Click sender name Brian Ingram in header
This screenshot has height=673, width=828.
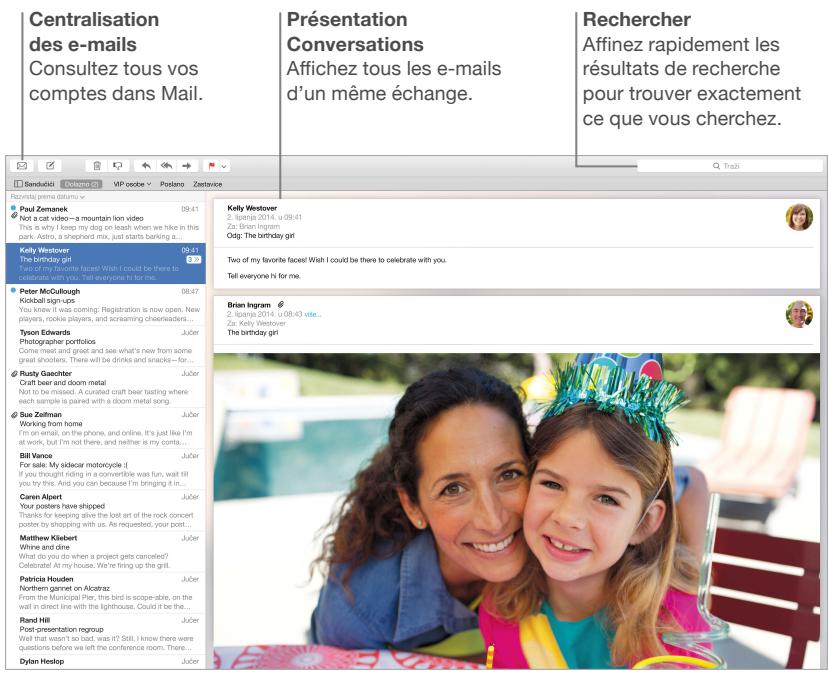pos(249,305)
